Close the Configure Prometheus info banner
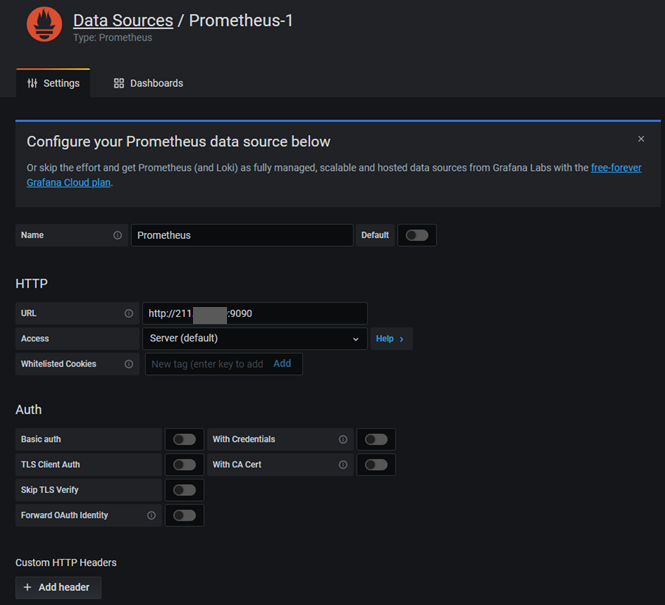 tap(641, 139)
